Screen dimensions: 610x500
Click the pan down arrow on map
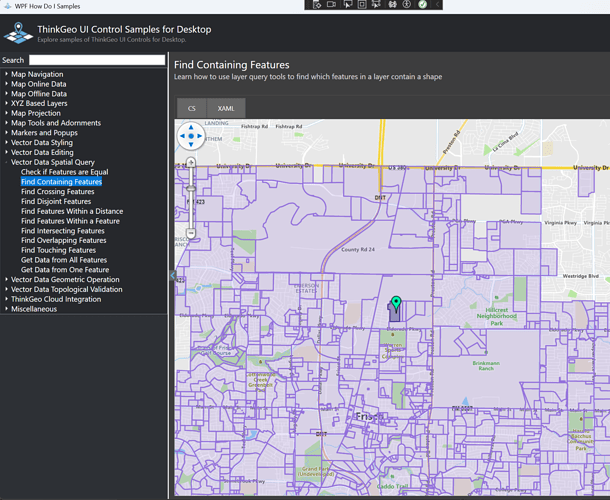click(190, 145)
